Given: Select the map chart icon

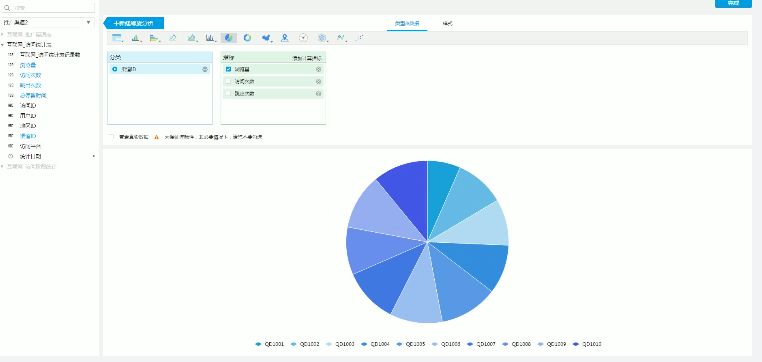Looking at the screenshot, I should pyautogui.click(x=266, y=38).
